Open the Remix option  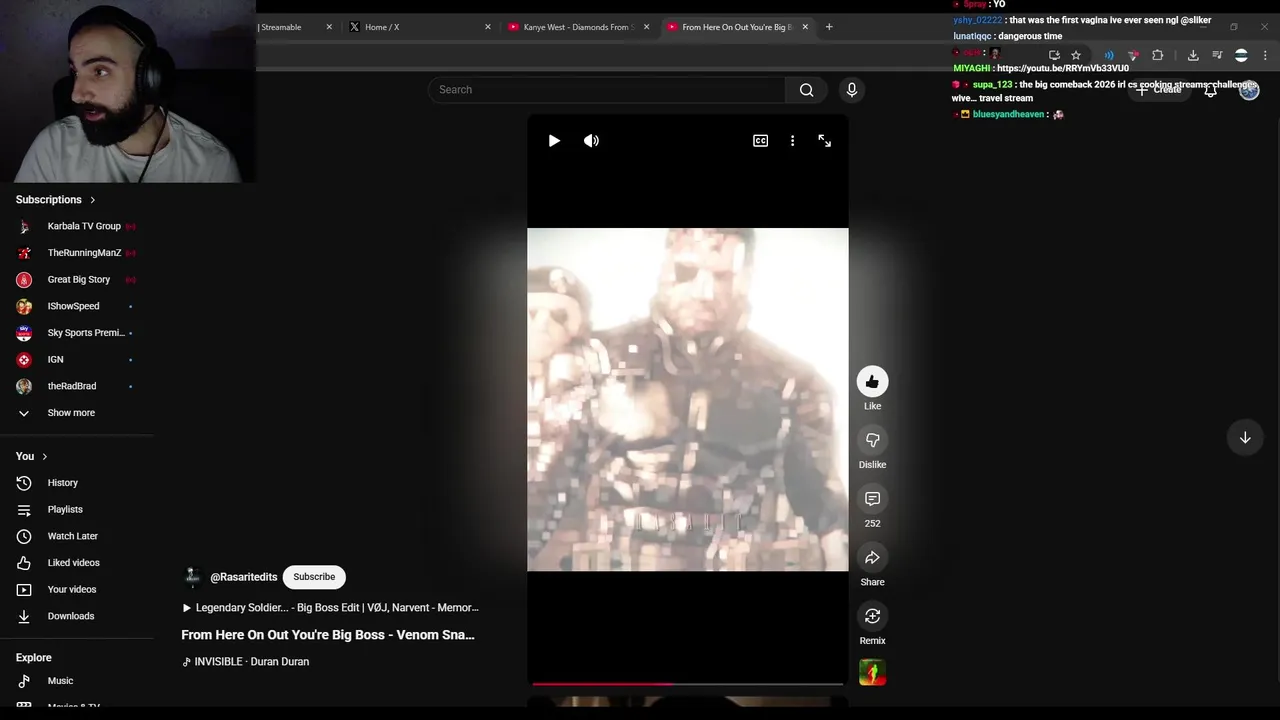click(872, 616)
